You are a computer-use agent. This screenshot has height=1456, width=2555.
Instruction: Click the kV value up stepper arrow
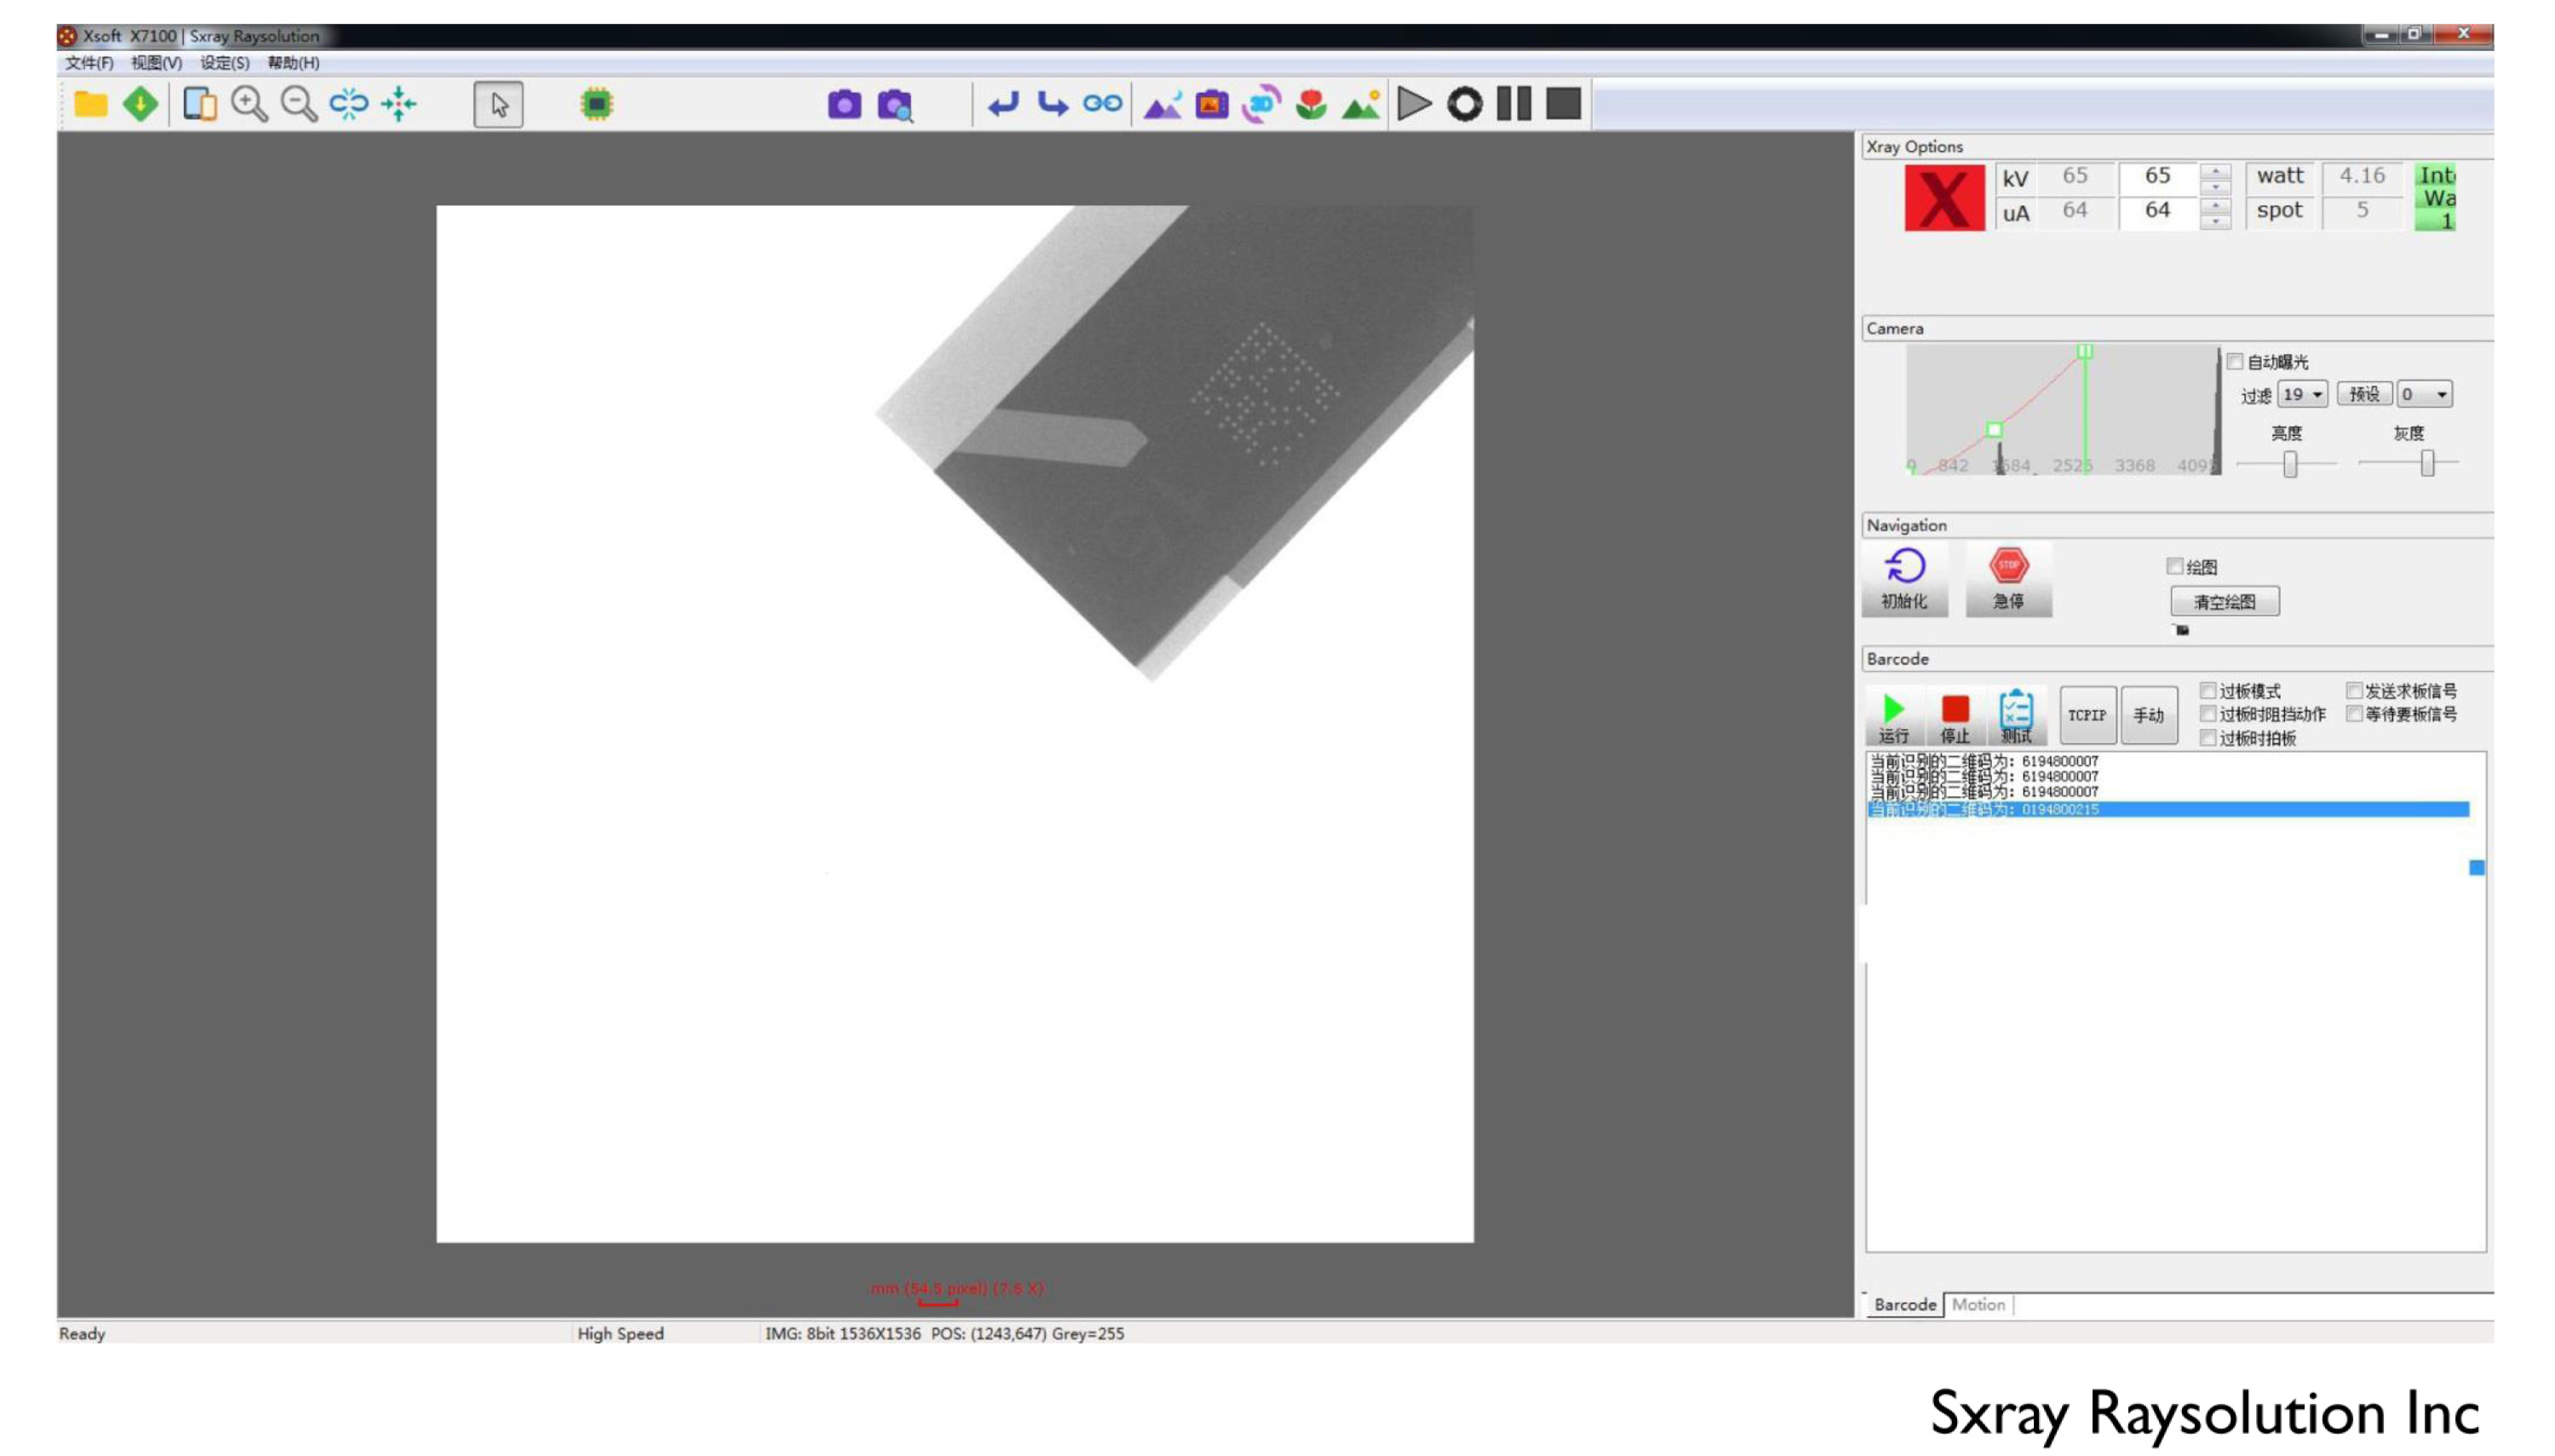pos(2215,170)
